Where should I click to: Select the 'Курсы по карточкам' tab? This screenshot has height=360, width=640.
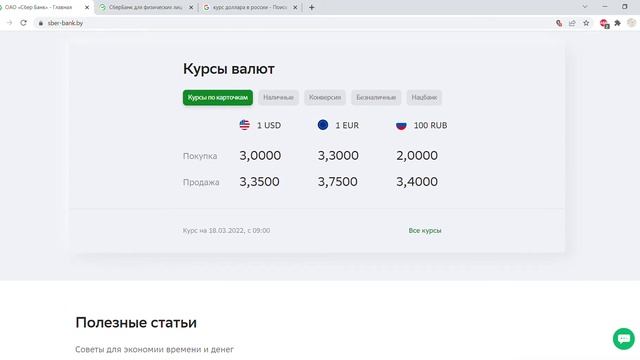[x=218, y=98]
